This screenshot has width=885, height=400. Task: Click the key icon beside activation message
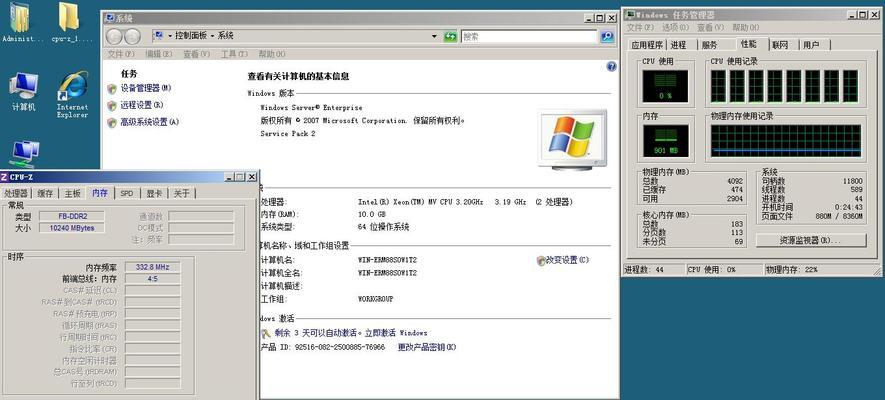point(266,333)
